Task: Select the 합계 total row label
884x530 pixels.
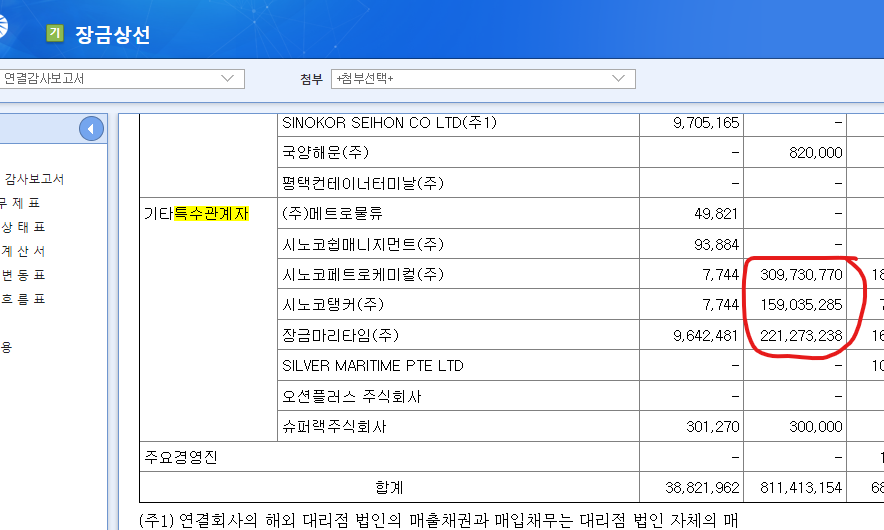Action: [389, 487]
